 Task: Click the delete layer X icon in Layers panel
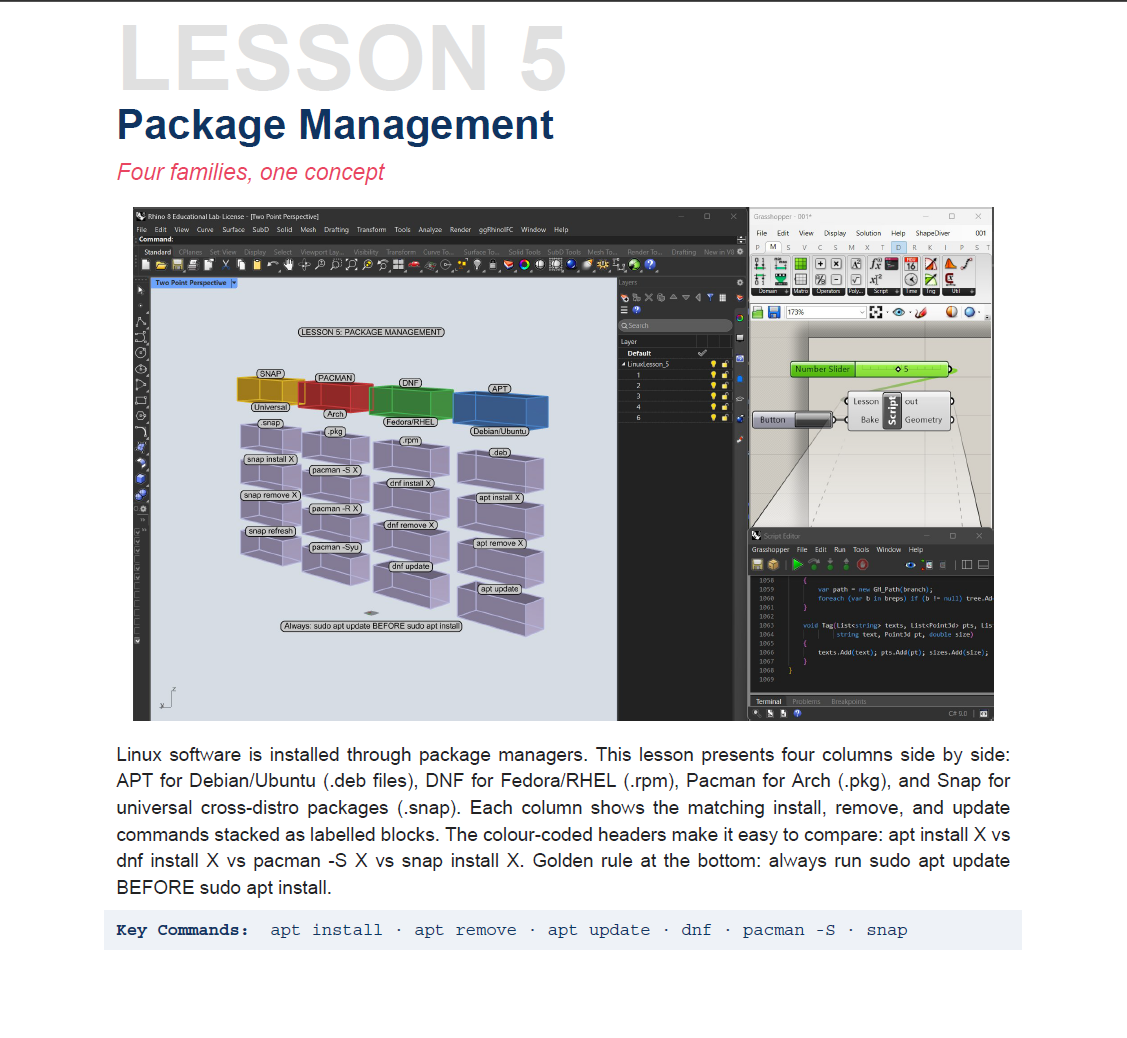click(x=649, y=298)
